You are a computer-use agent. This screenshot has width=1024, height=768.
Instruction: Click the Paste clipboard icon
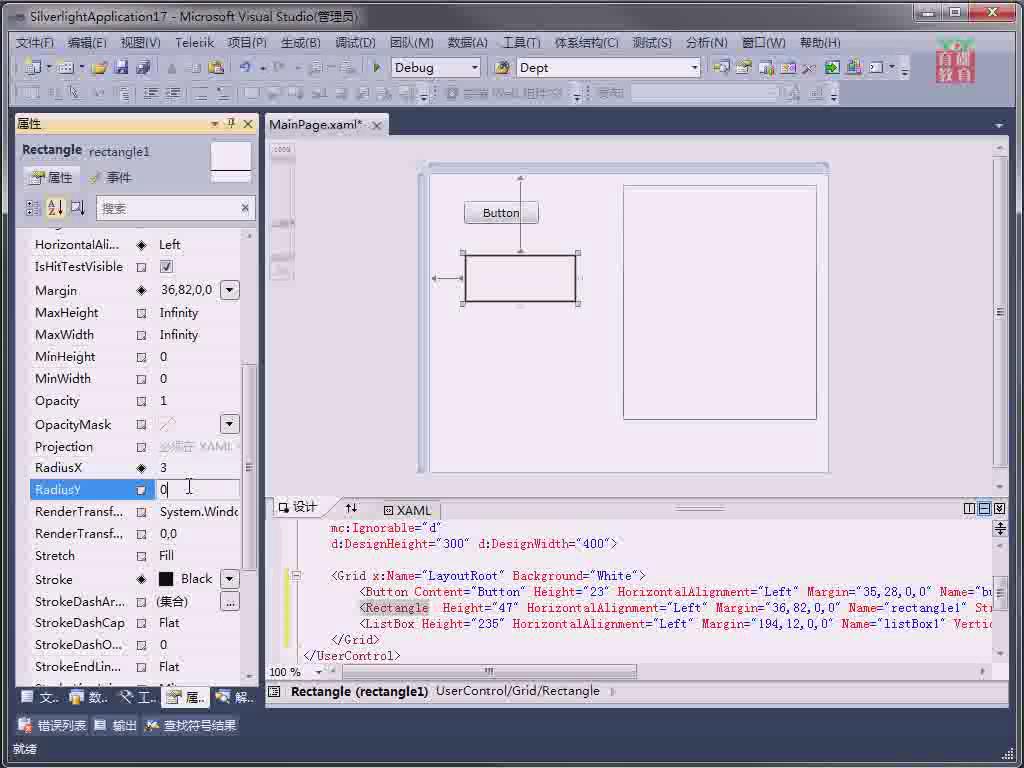[x=216, y=67]
